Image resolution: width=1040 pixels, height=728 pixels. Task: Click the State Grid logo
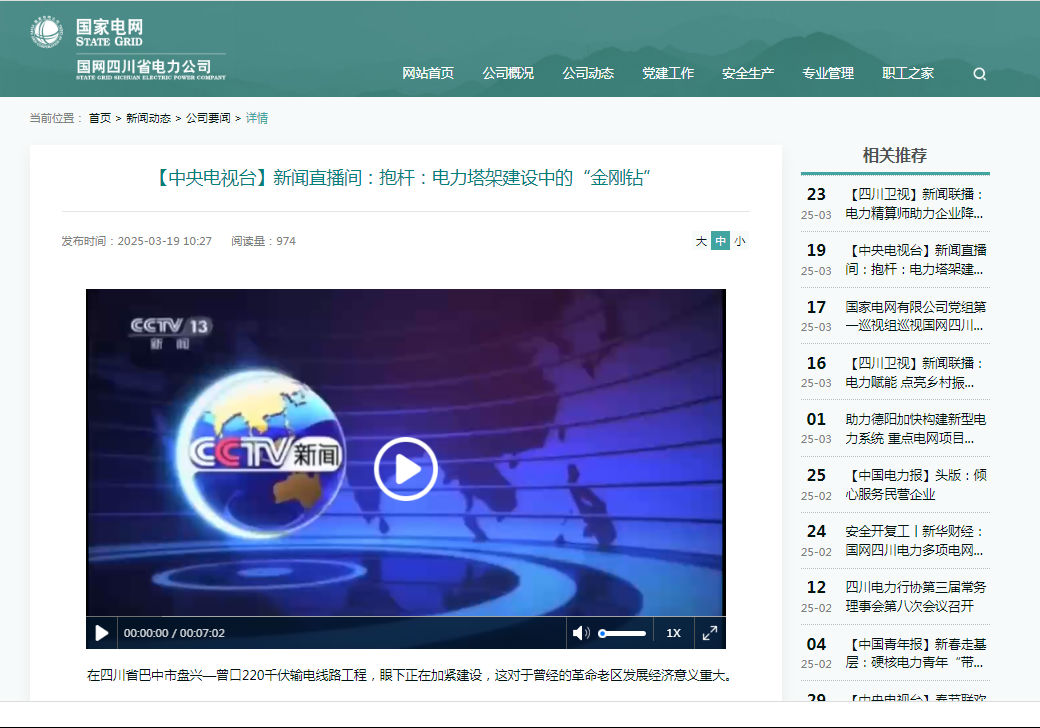(127, 49)
